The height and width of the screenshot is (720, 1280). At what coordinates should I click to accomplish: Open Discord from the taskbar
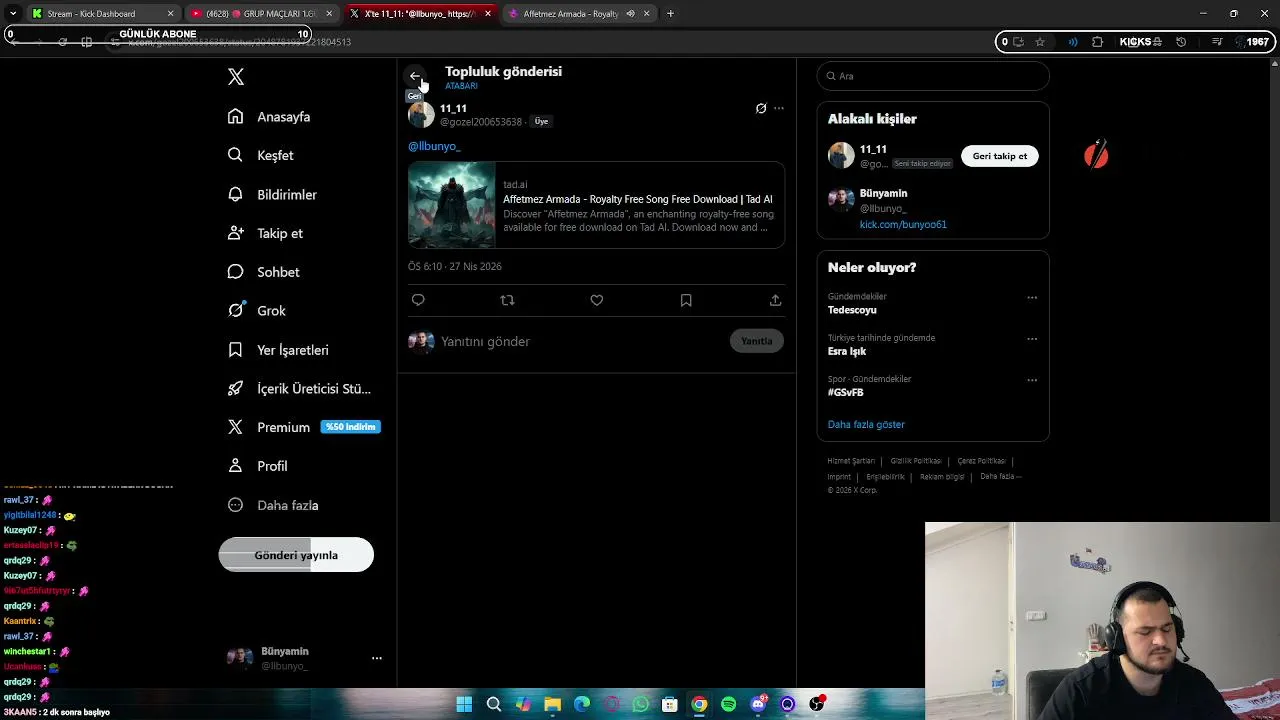758,704
